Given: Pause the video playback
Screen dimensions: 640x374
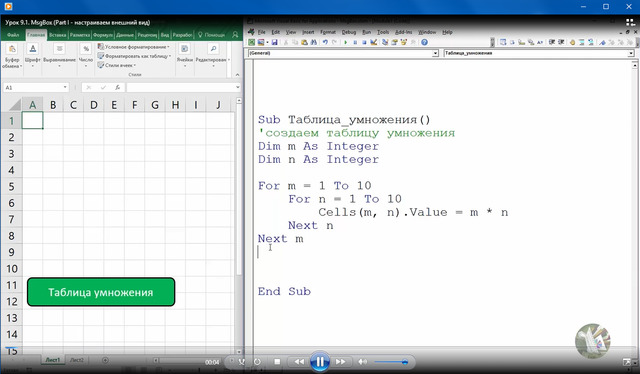Looking at the screenshot, I should coord(320,361).
